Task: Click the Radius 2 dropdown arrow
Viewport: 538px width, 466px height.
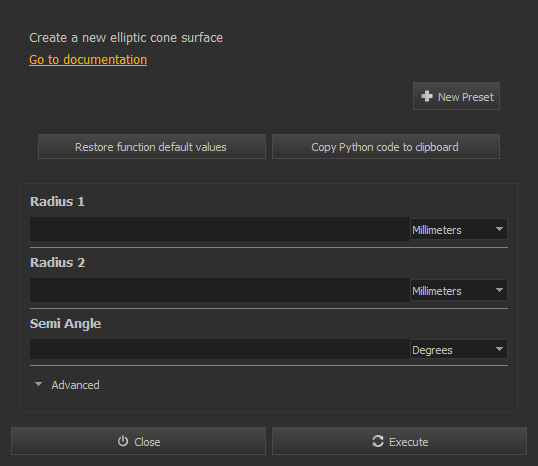Action: point(499,290)
